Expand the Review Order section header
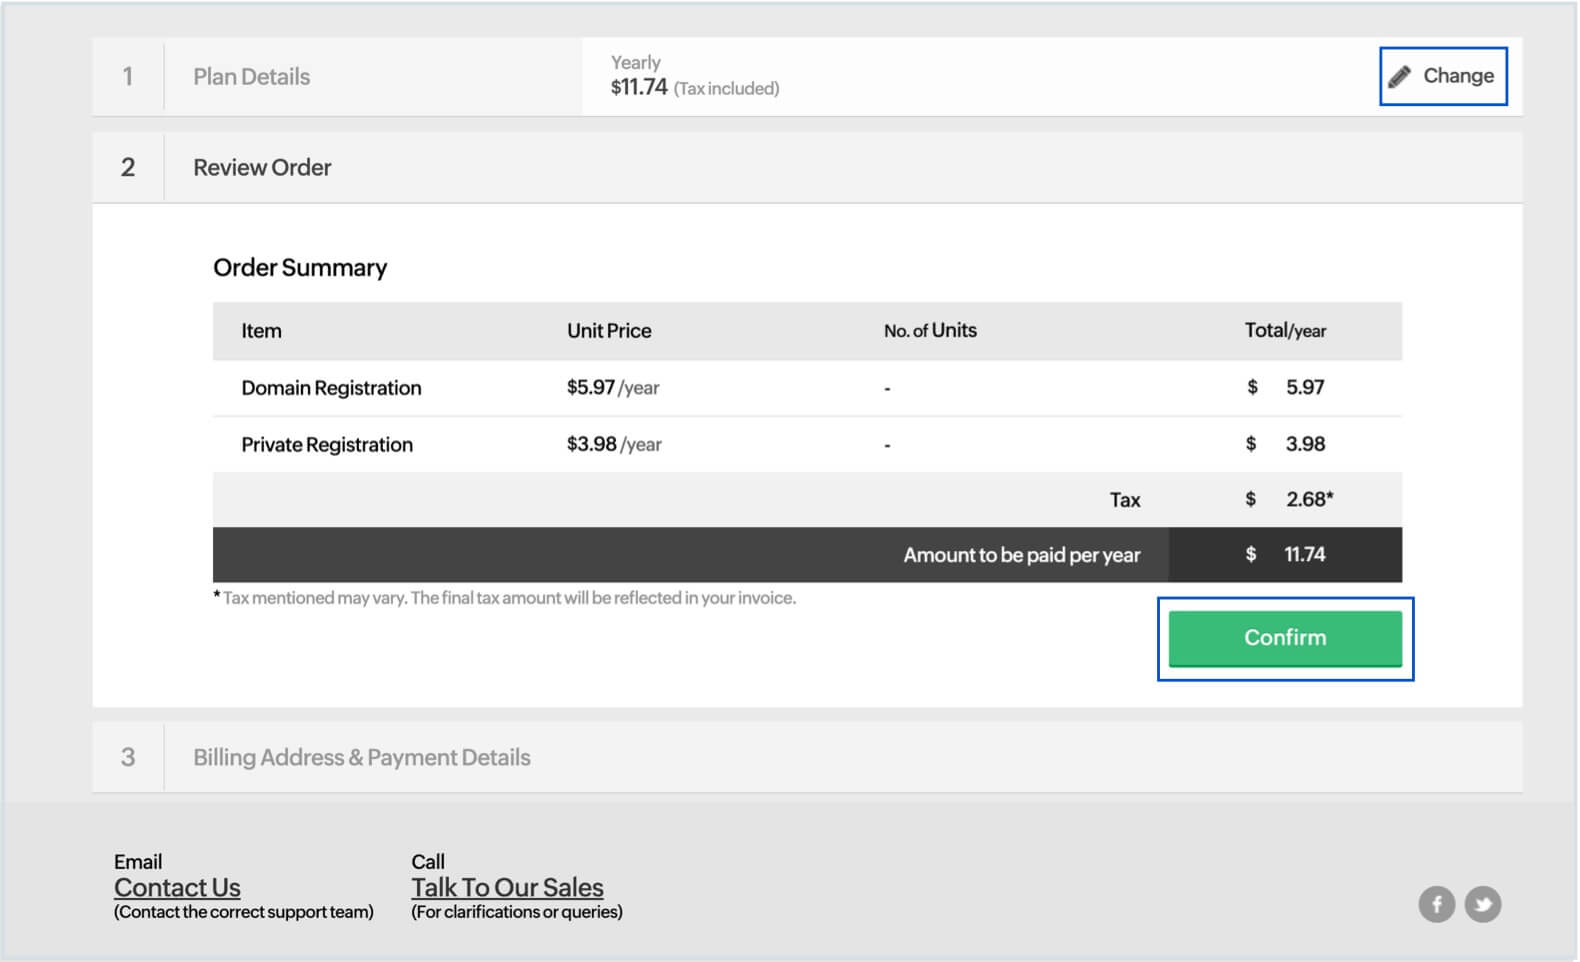1580x962 pixels. tap(262, 168)
